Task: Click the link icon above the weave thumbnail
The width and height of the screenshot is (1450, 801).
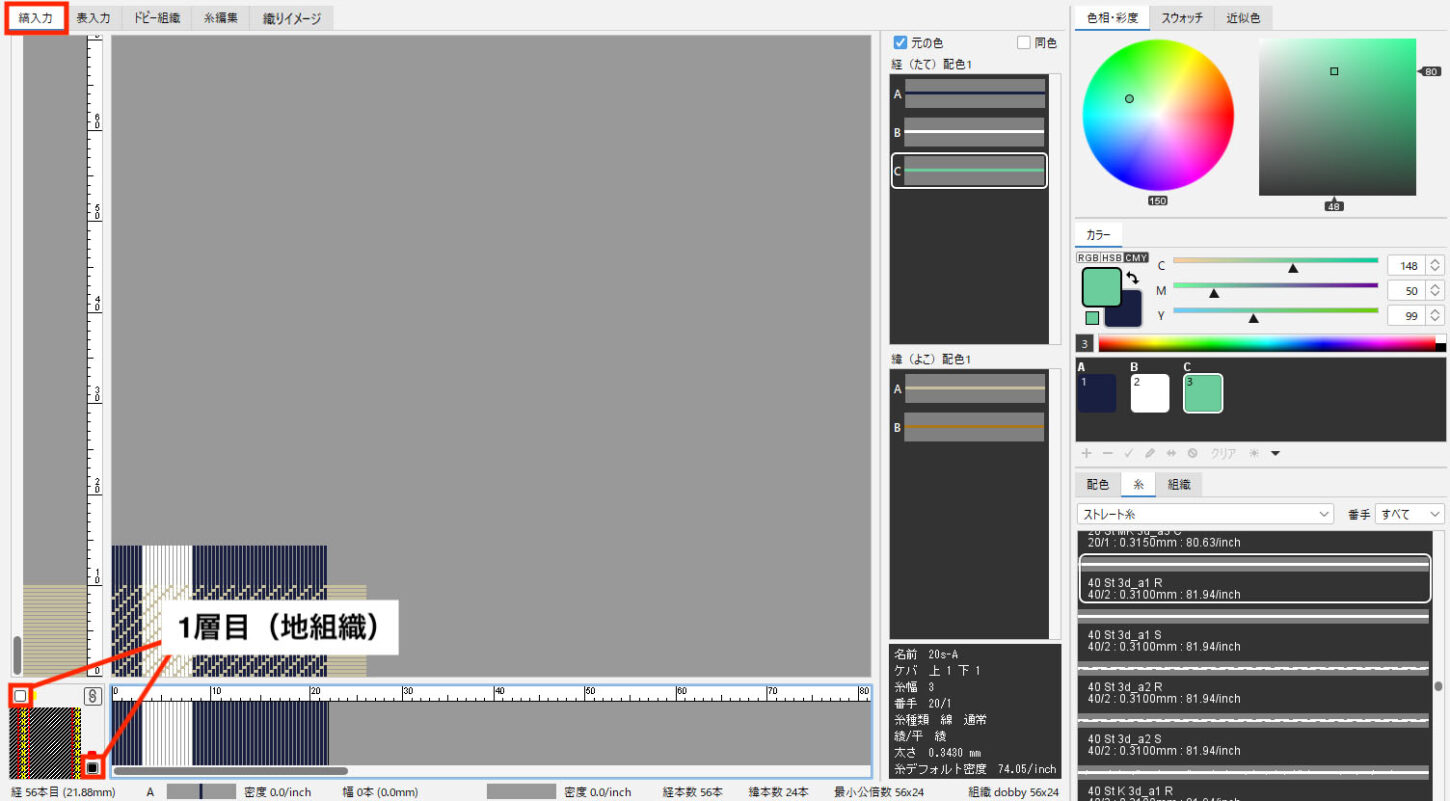Action: (92, 695)
